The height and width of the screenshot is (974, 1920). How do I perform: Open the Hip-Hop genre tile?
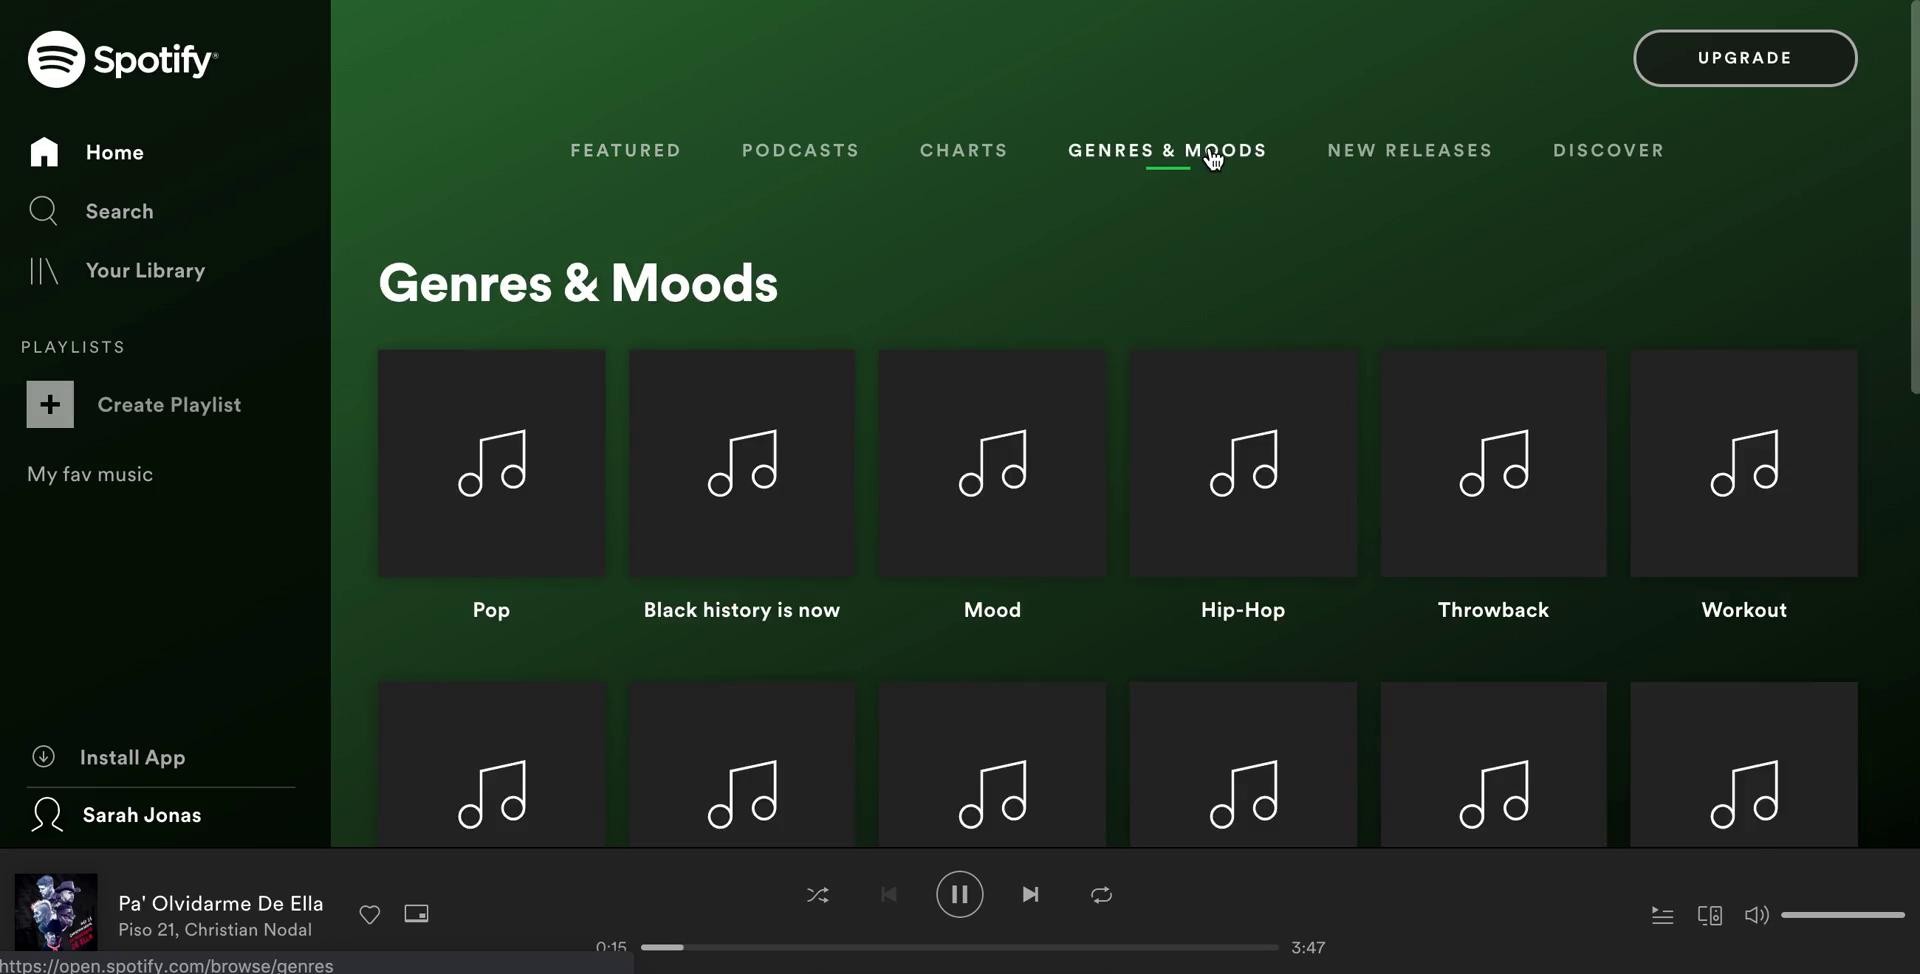[x=1243, y=463]
